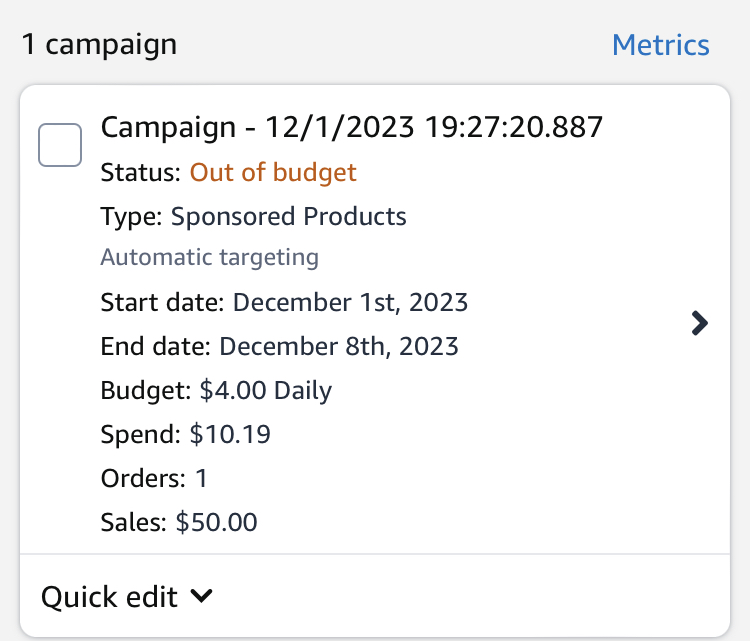Screen dimensions: 750x641
Task: Select the Sponsored Products type text
Action: tap(288, 216)
